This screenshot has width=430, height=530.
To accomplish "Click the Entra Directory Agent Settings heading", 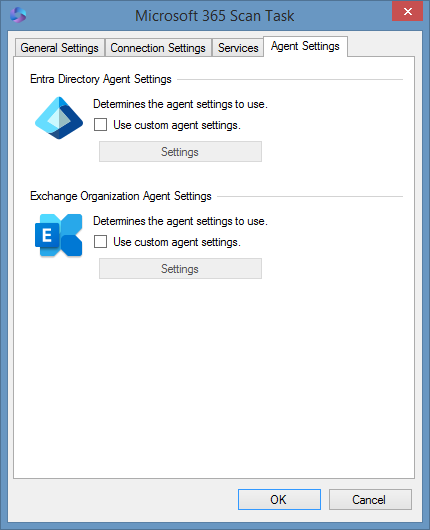I will coord(101,79).
